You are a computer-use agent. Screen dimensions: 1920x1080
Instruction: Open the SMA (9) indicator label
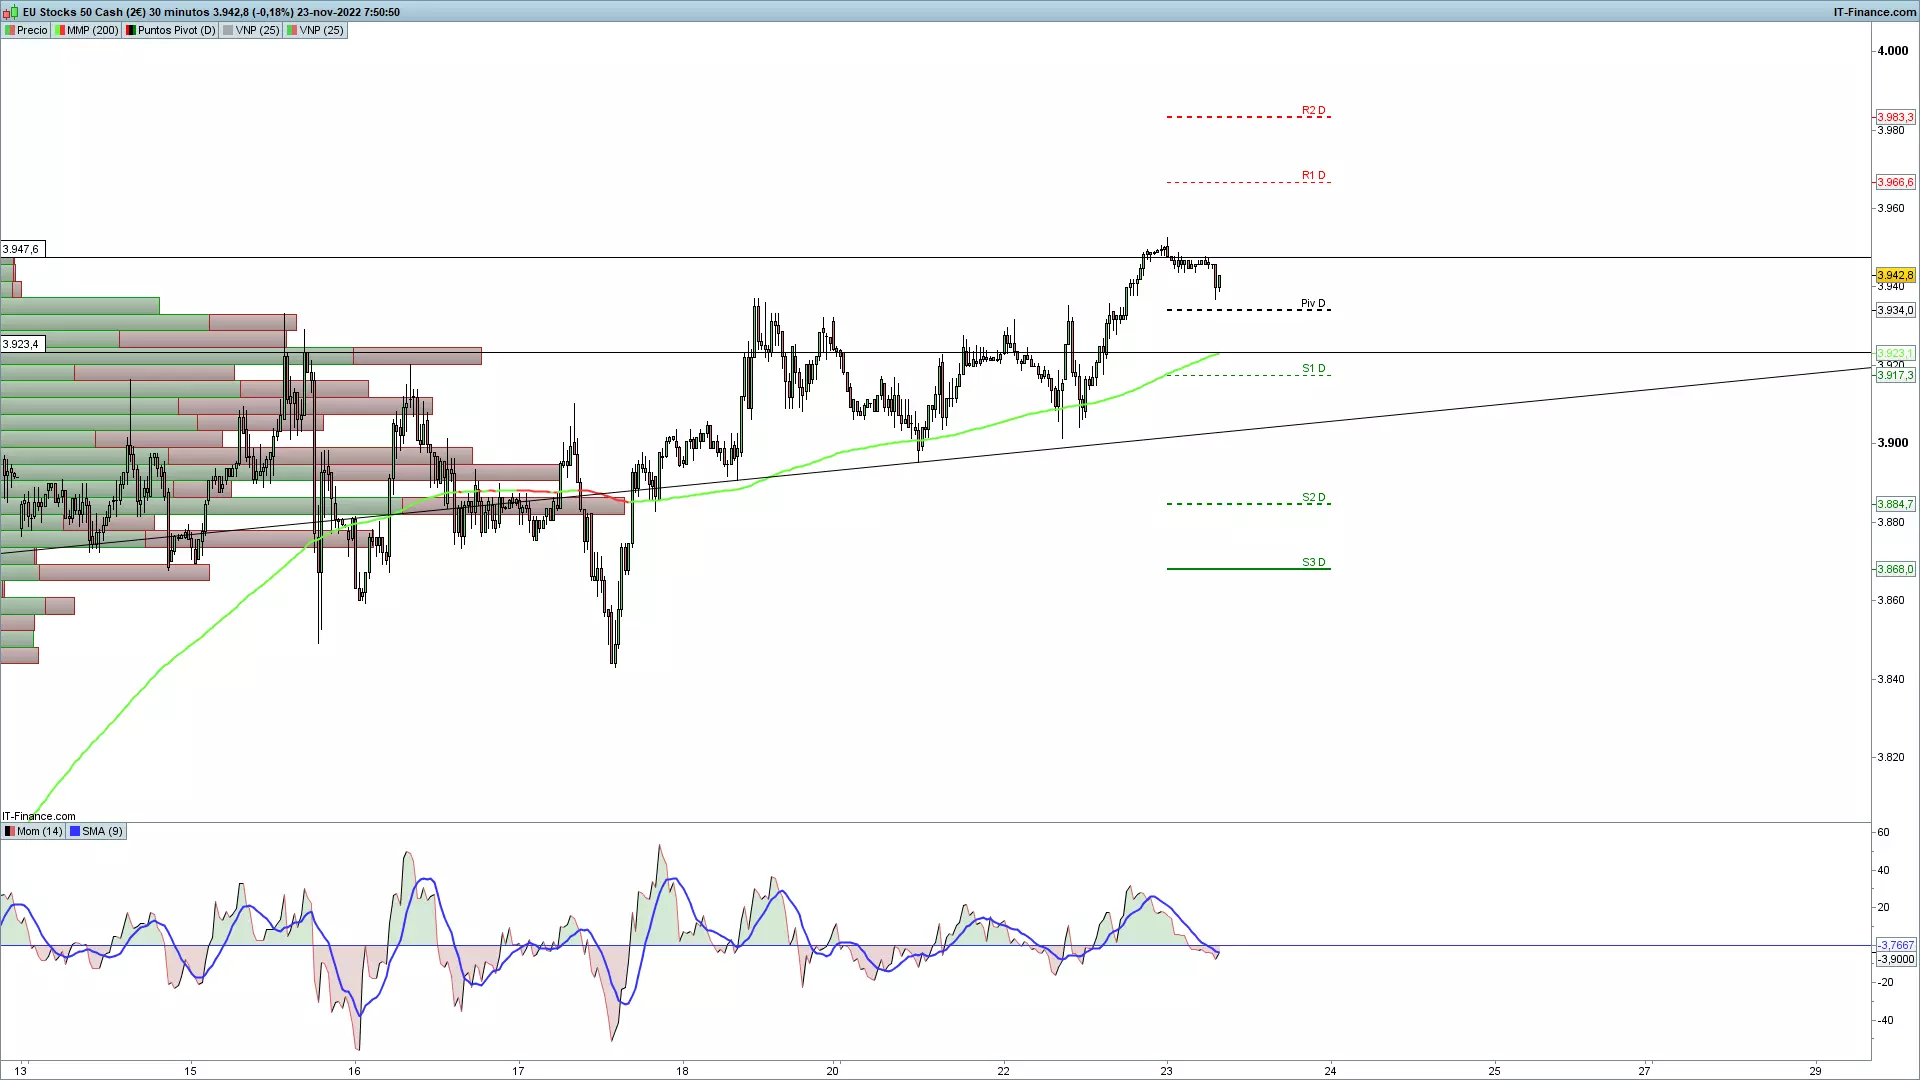tap(97, 831)
